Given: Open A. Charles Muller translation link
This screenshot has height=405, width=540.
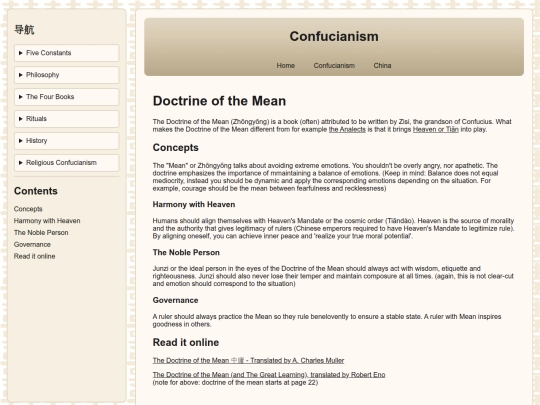Looking at the screenshot, I should (248, 361).
